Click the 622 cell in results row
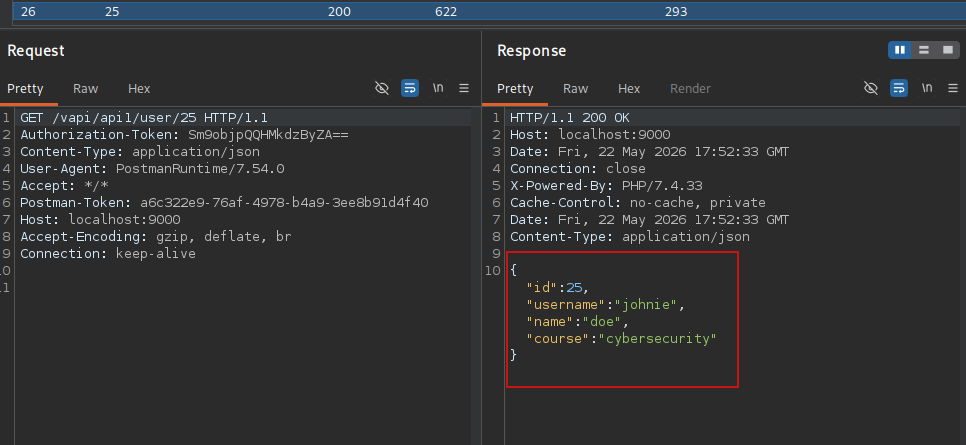 tap(446, 12)
